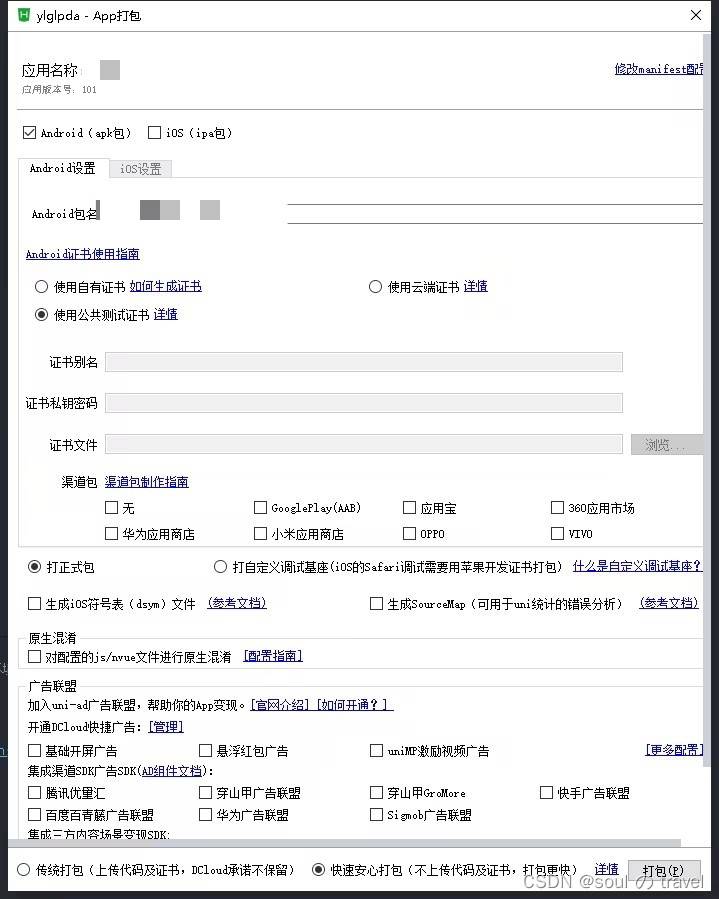Select 使用云端证书 radio option
Image resolution: width=719 pixels, height=899 pixels.
(x=375, y=286)
